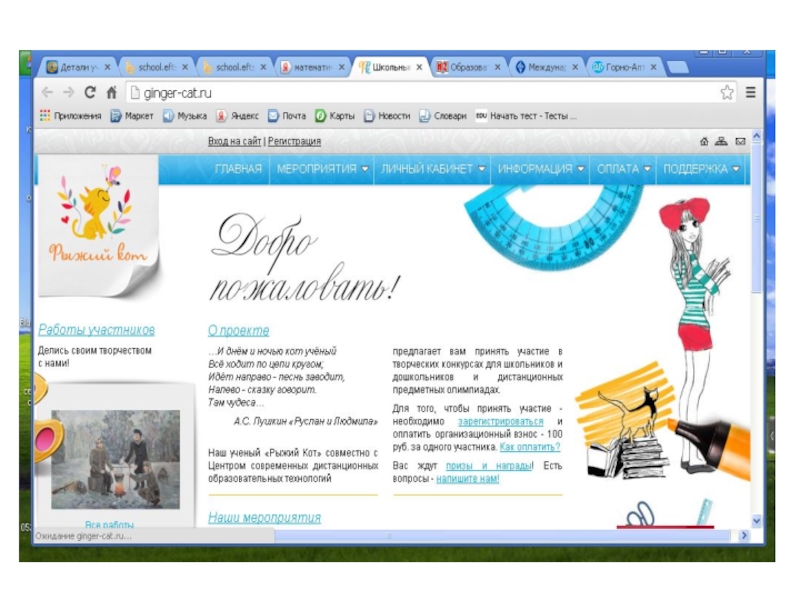The width and height of the screenshot is (800, 600).
Task: Open the Почта bookmark
Action: [287, 116]
